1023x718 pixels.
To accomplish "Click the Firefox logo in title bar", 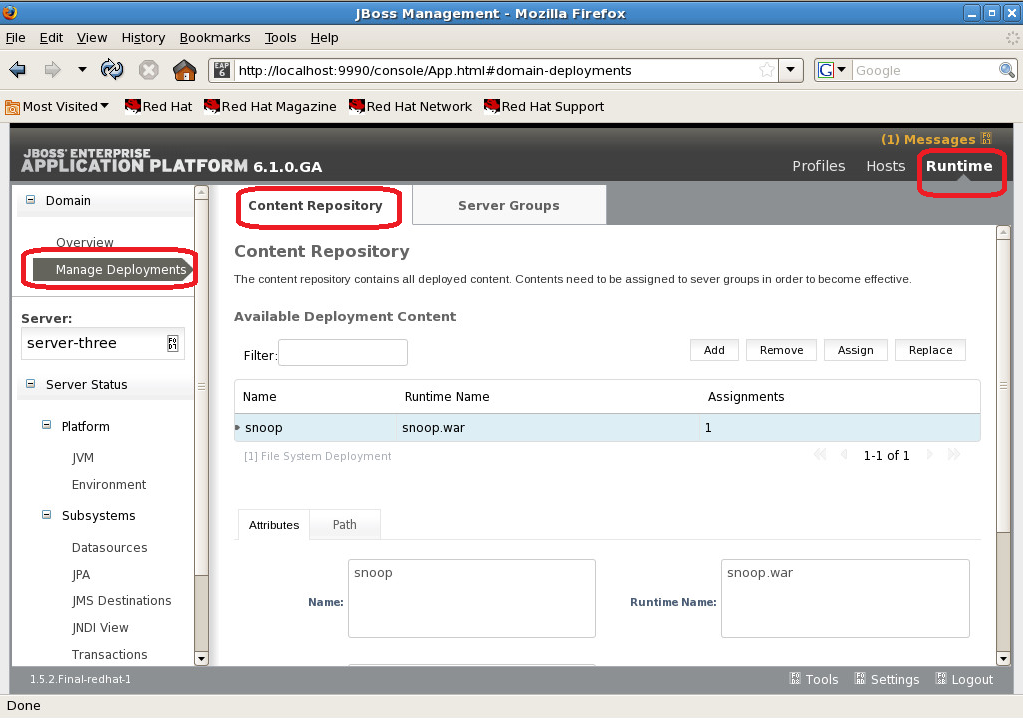I will pos(10,12).
